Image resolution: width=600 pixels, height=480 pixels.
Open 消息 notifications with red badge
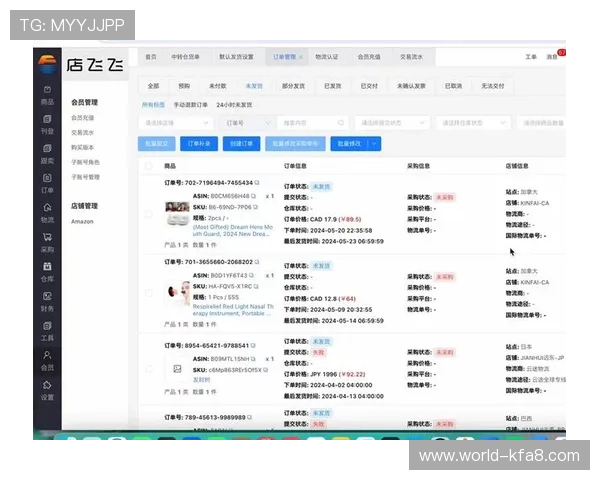(x=554, y=57)
